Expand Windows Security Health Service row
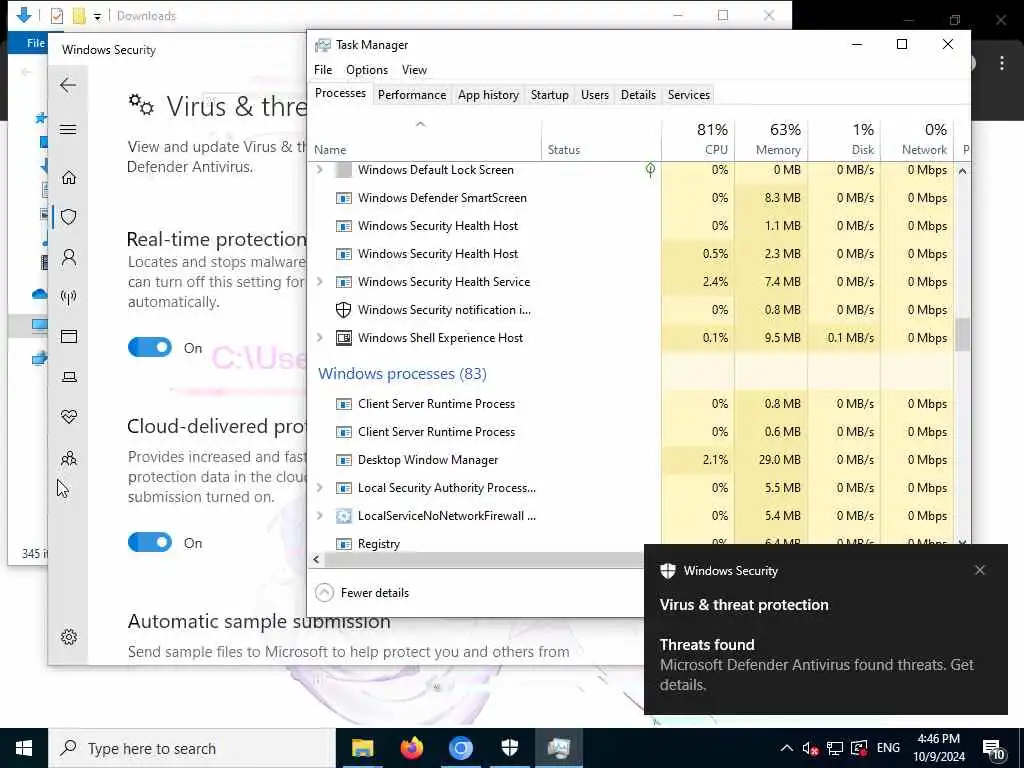 (319, 281)
